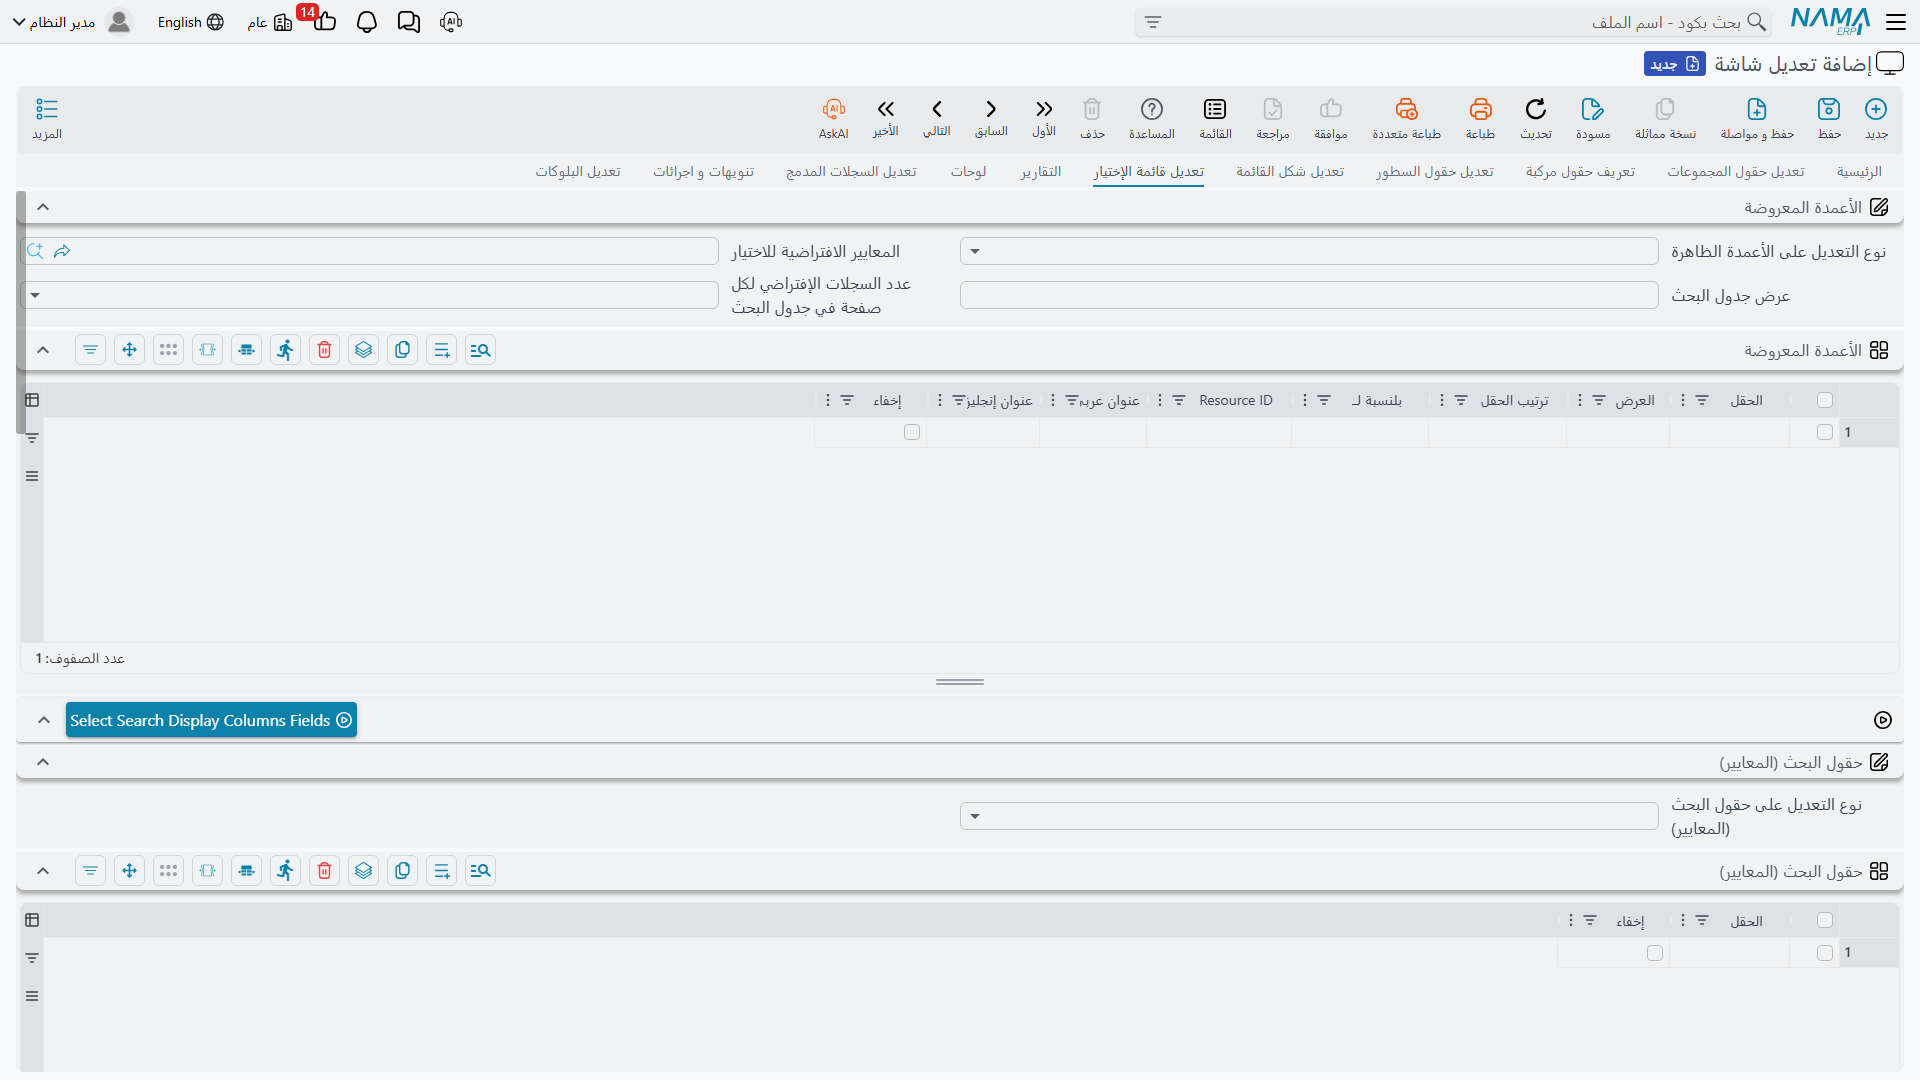Check select-all box in displayed columns grid header
This screenshot has height=1080, width=1920.
[x=1825, y=400]
